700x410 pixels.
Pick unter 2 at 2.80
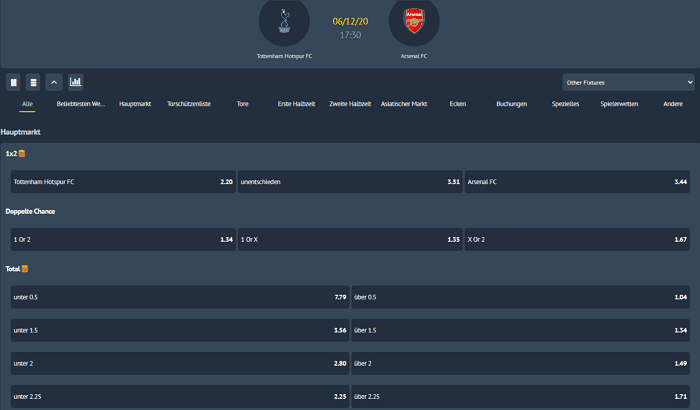pos(180,364)
